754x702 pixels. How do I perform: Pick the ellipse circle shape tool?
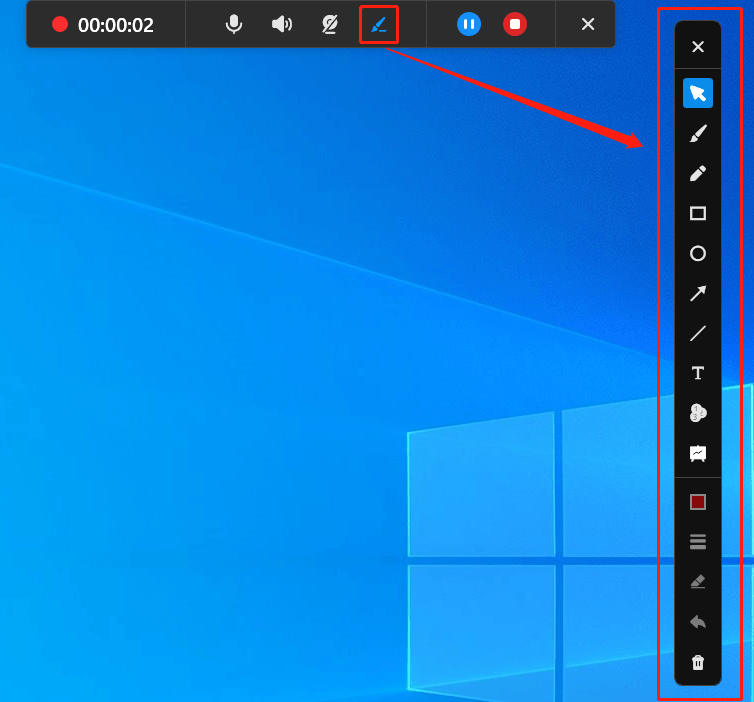point(698,253)
